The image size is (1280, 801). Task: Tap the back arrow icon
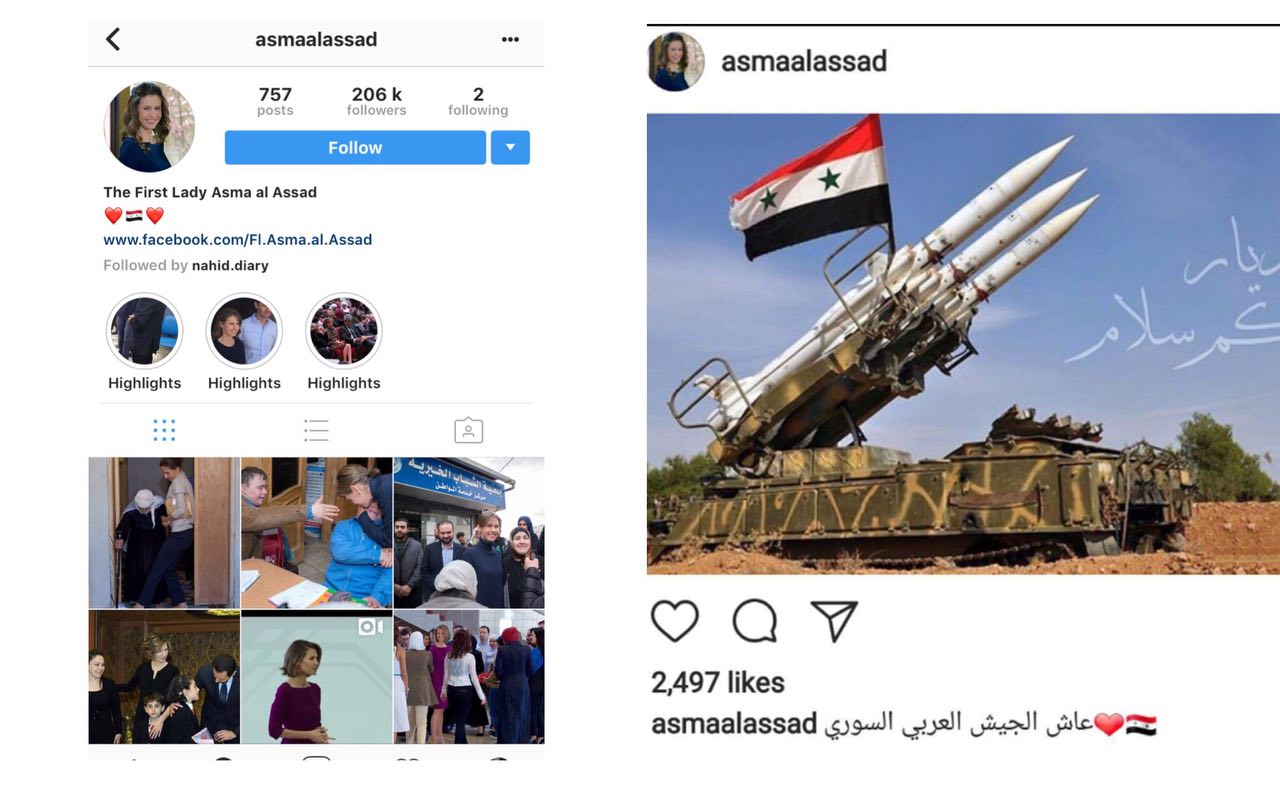click(x=113, y=39)
